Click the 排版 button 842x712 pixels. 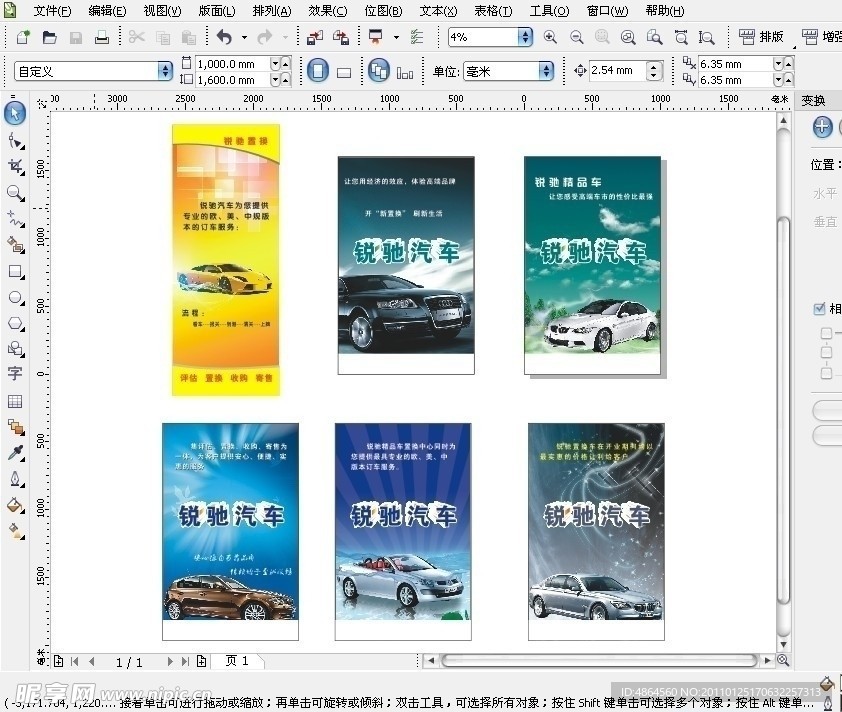[x=761, y=37]
